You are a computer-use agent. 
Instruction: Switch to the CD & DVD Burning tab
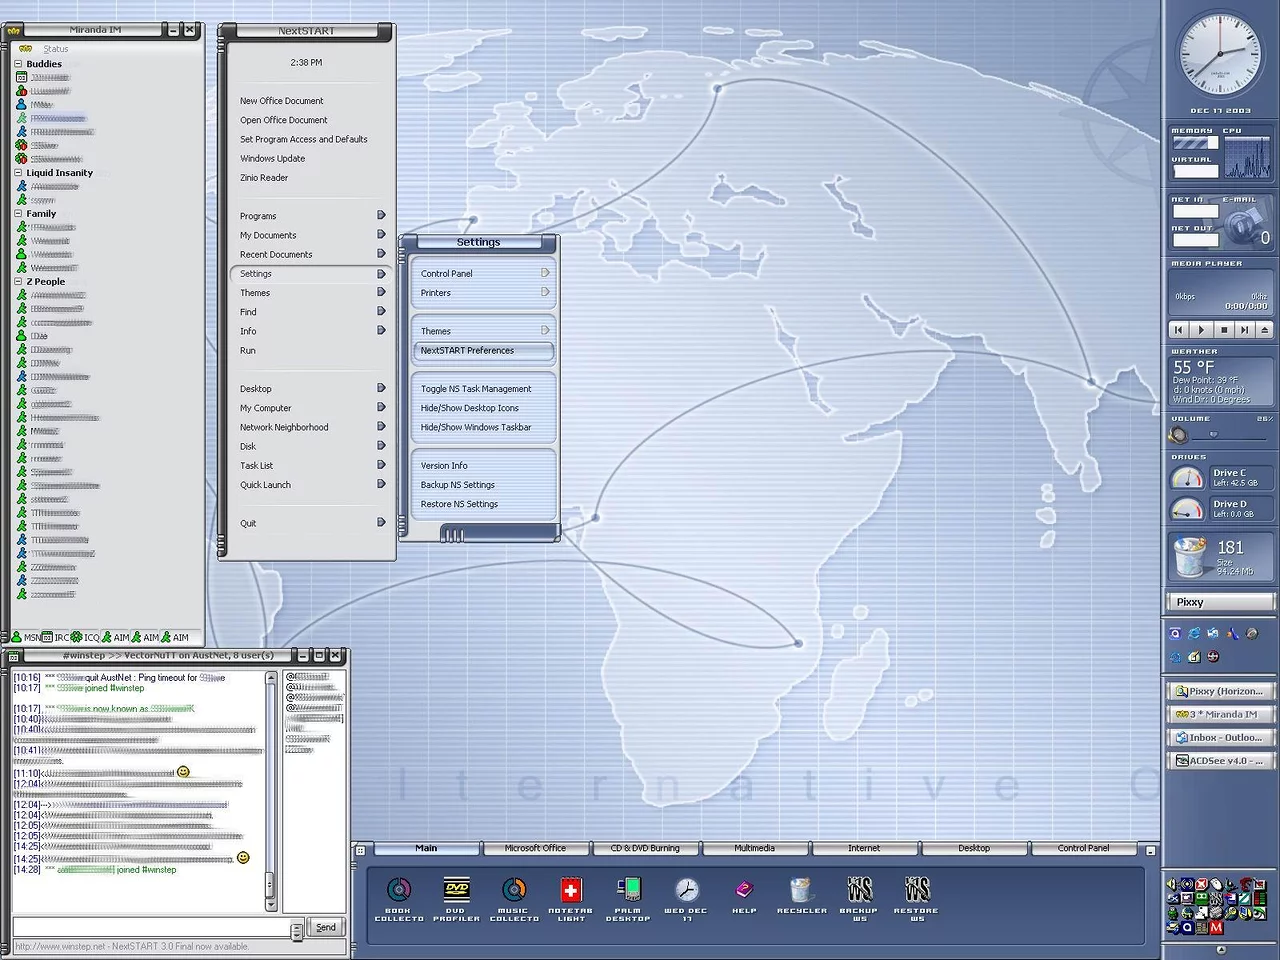coord(644,848)
